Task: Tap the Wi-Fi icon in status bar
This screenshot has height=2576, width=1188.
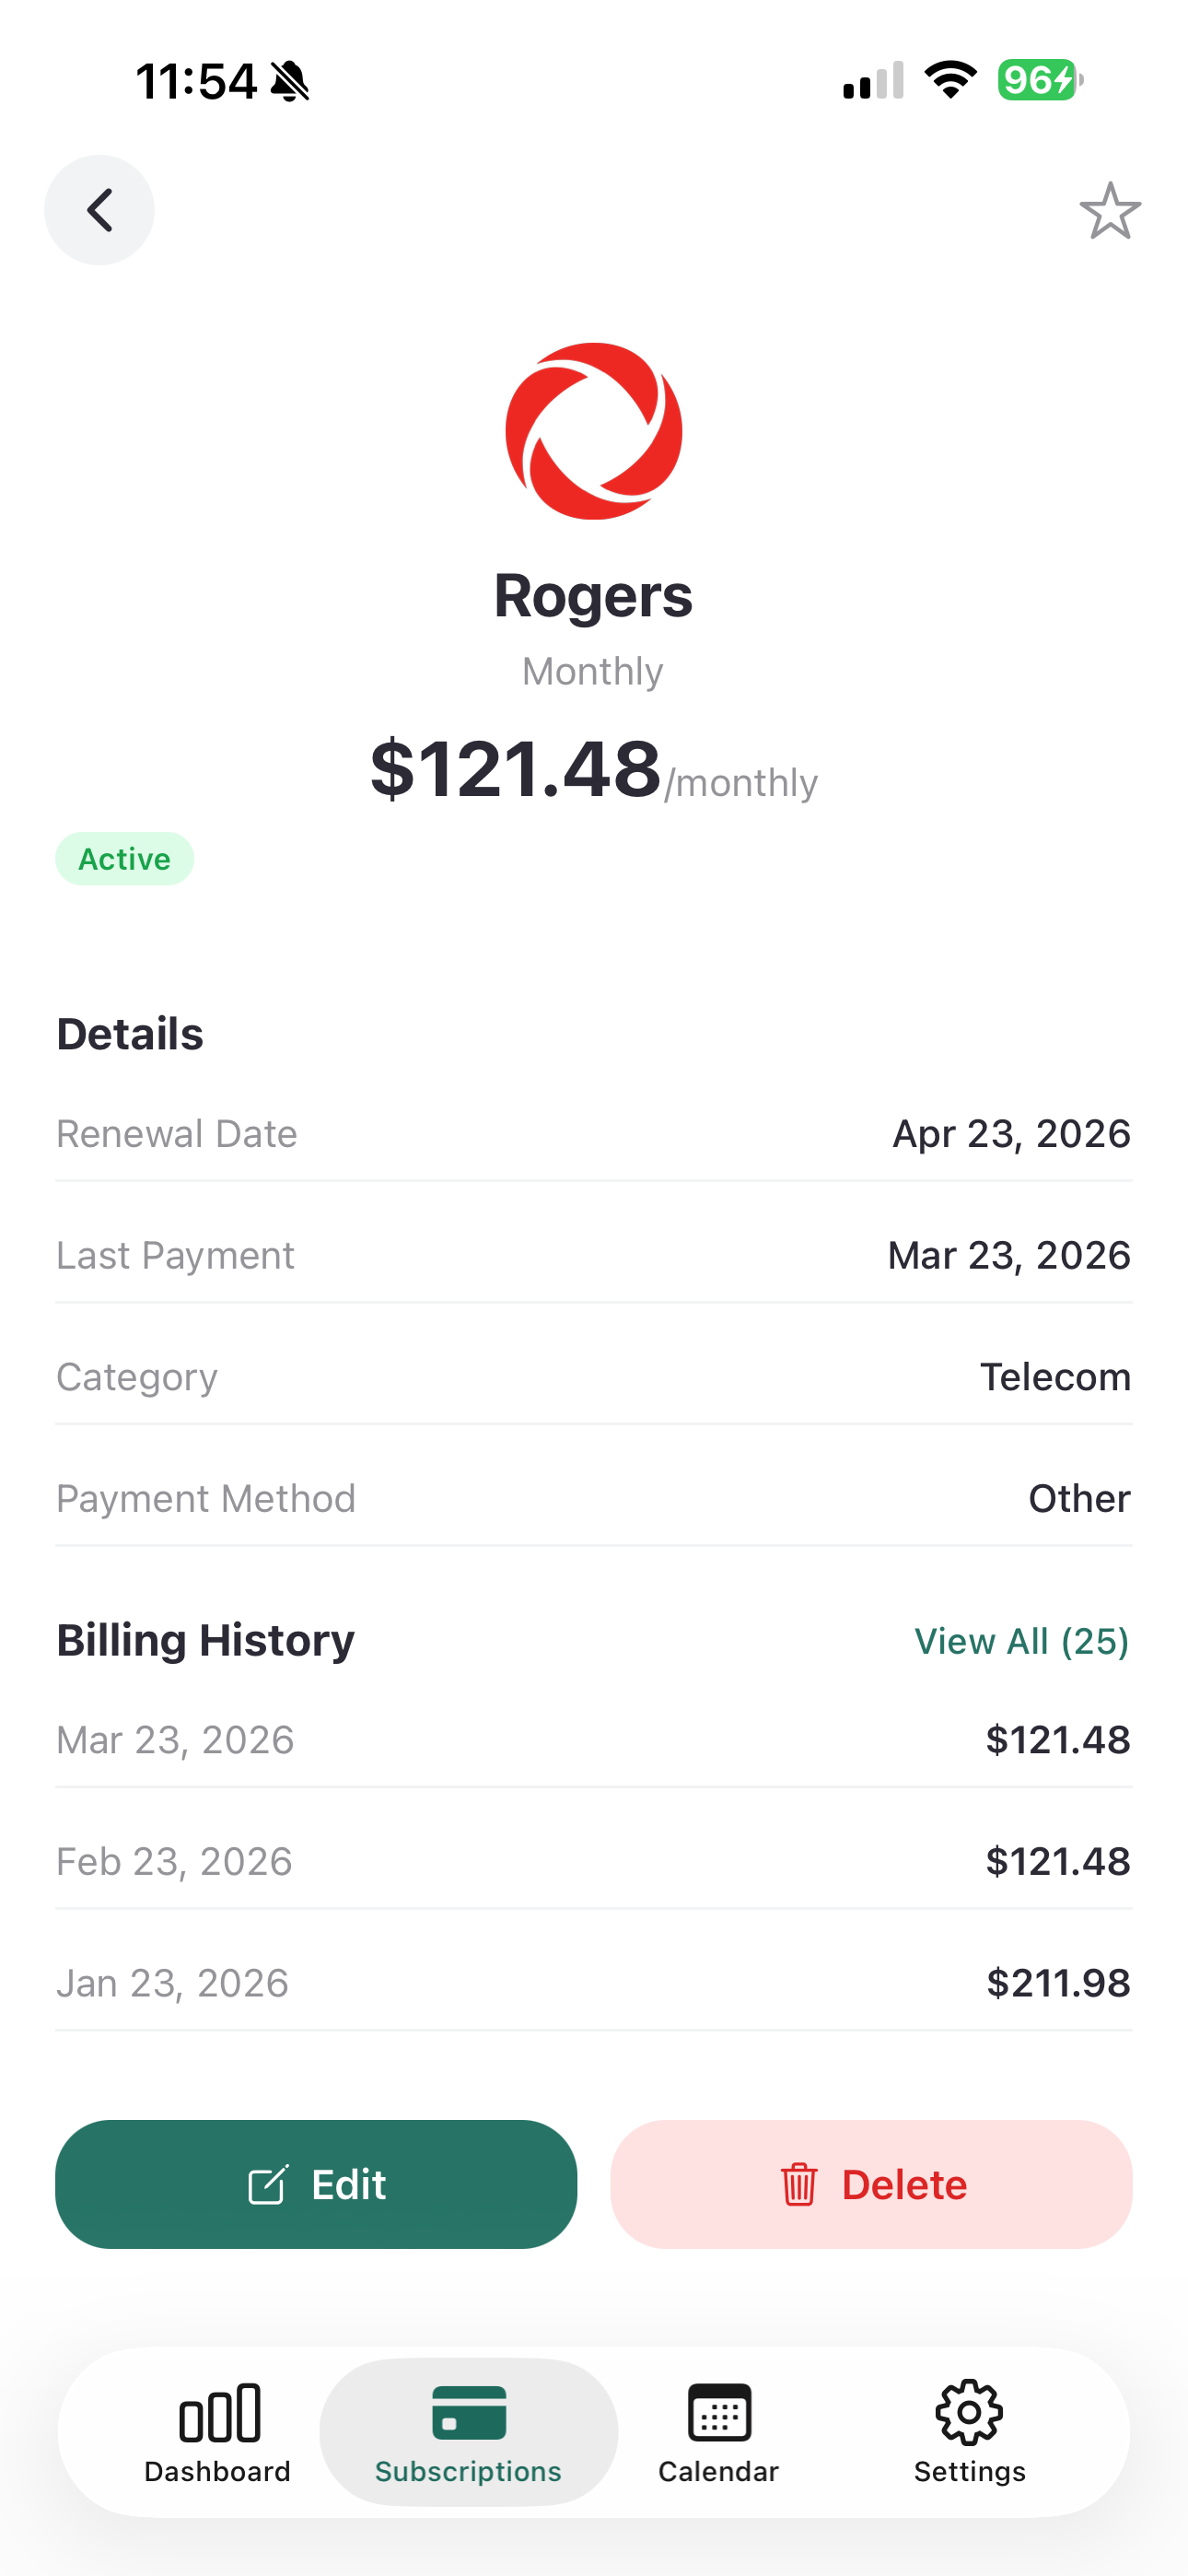Action: point(950,80)
